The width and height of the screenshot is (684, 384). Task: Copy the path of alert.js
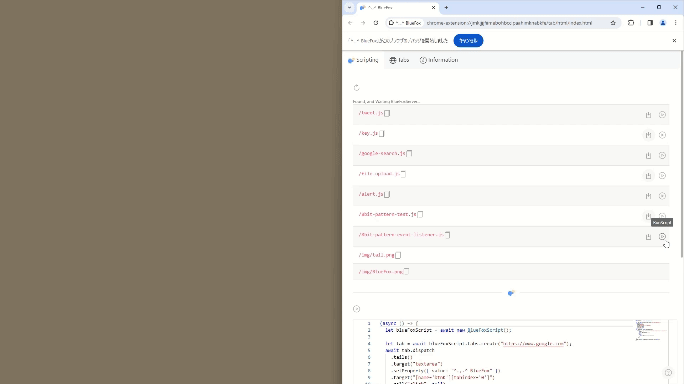pos(387,194)
